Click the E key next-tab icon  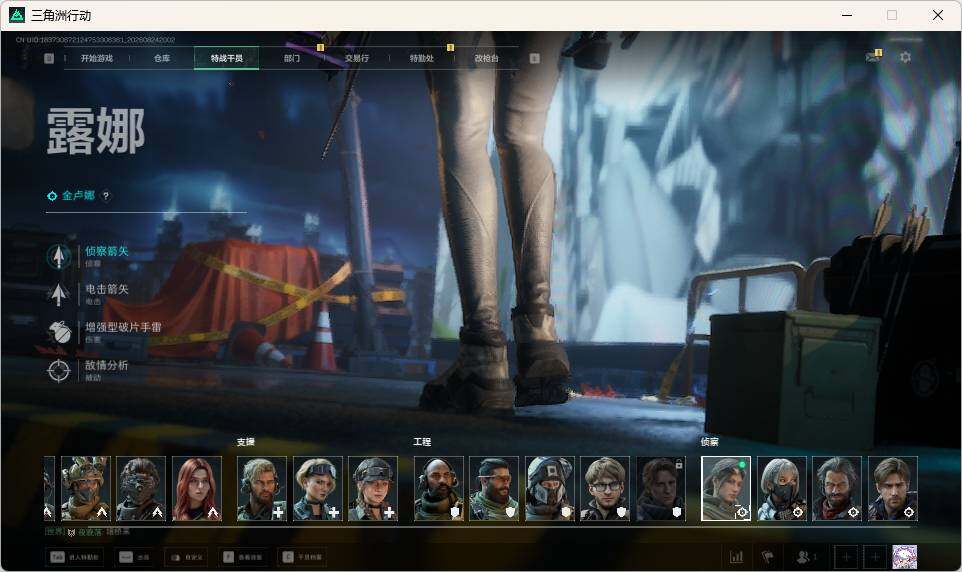[x=534, y=58]
